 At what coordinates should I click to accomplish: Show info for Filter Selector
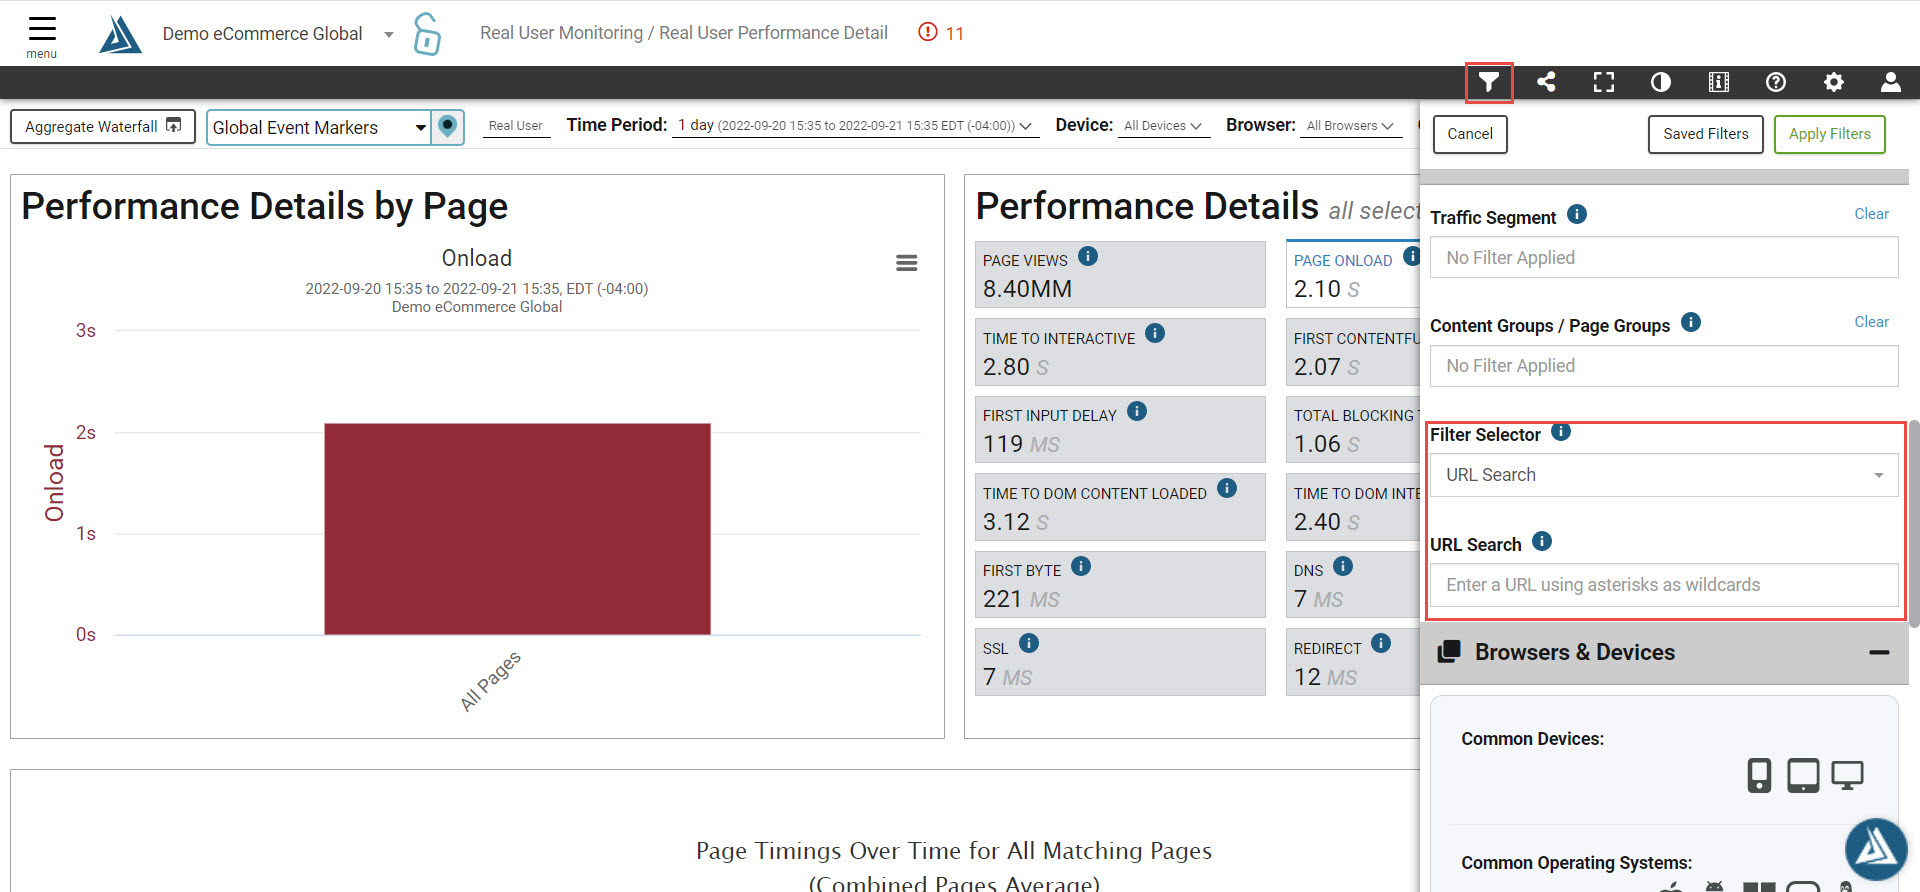[1561, 432]
